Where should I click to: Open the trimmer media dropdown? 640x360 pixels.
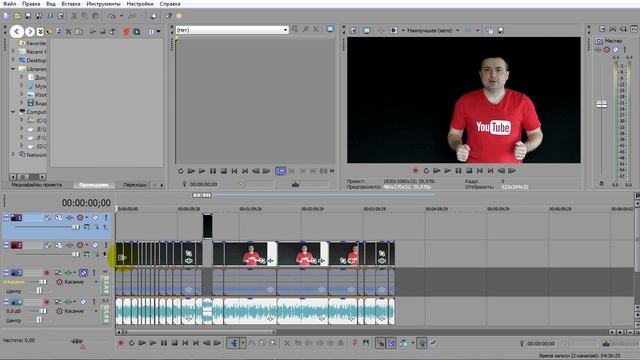(x=285, y=30)
